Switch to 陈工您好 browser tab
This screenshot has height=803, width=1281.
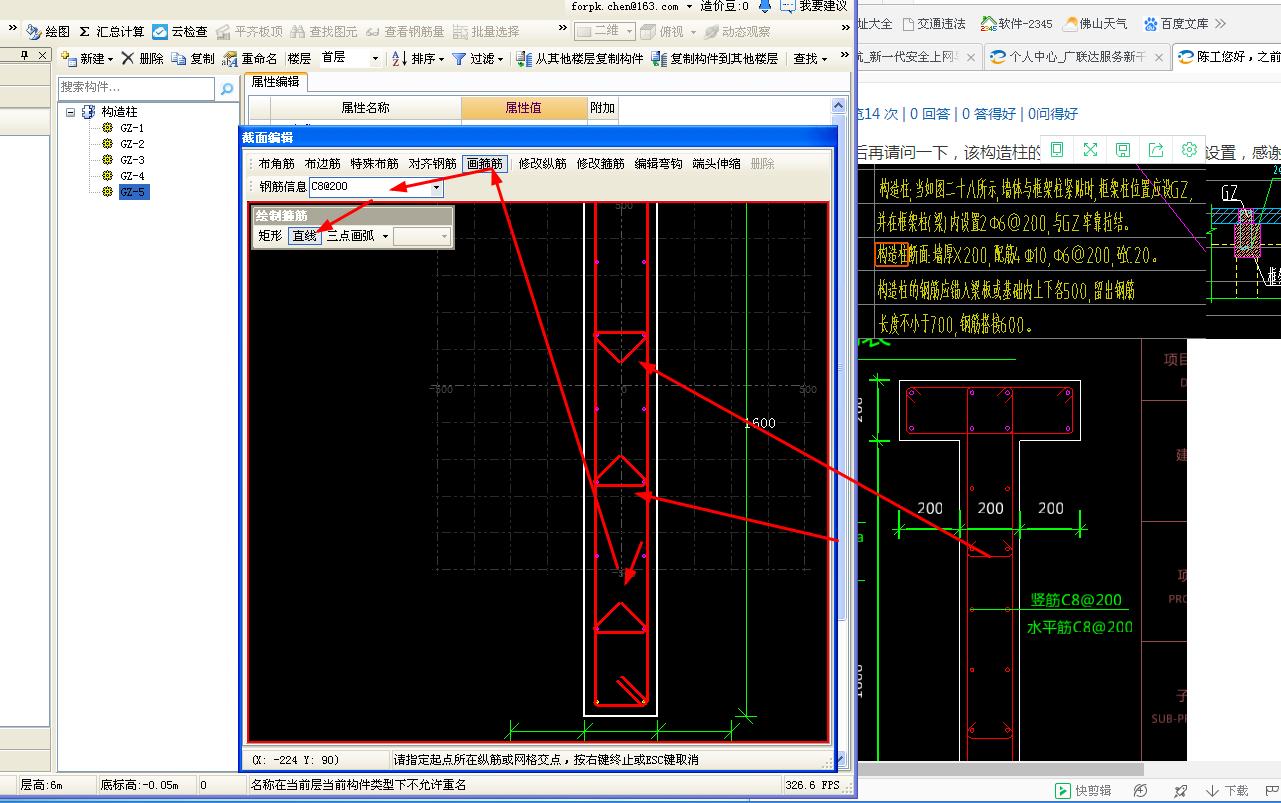pyautogui.click(x=1227, y=58)
